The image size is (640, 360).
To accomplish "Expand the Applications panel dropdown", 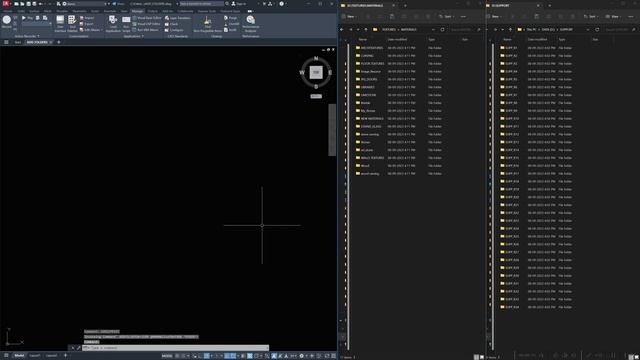I will coord(134,36).
